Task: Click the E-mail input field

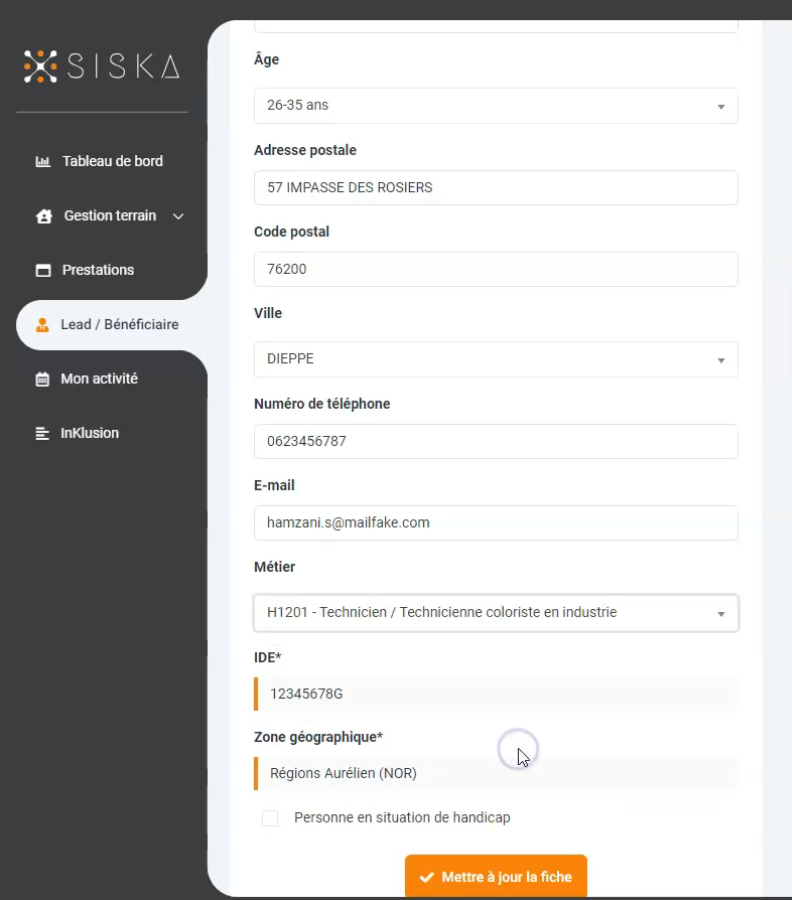Action: (496, 523)
